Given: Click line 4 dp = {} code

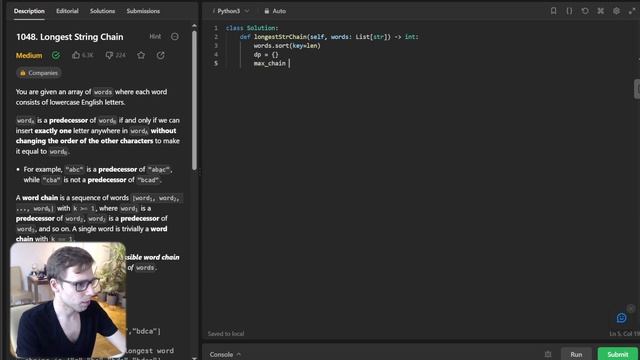Looking at the screenshot, I should coord(266,54).
